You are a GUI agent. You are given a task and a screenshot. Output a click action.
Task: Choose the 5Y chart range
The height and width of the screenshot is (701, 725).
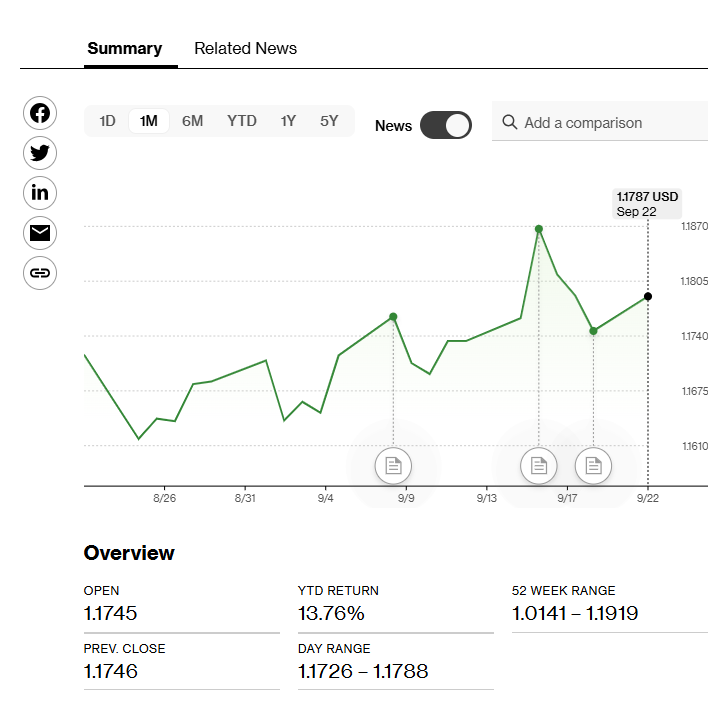329,121
